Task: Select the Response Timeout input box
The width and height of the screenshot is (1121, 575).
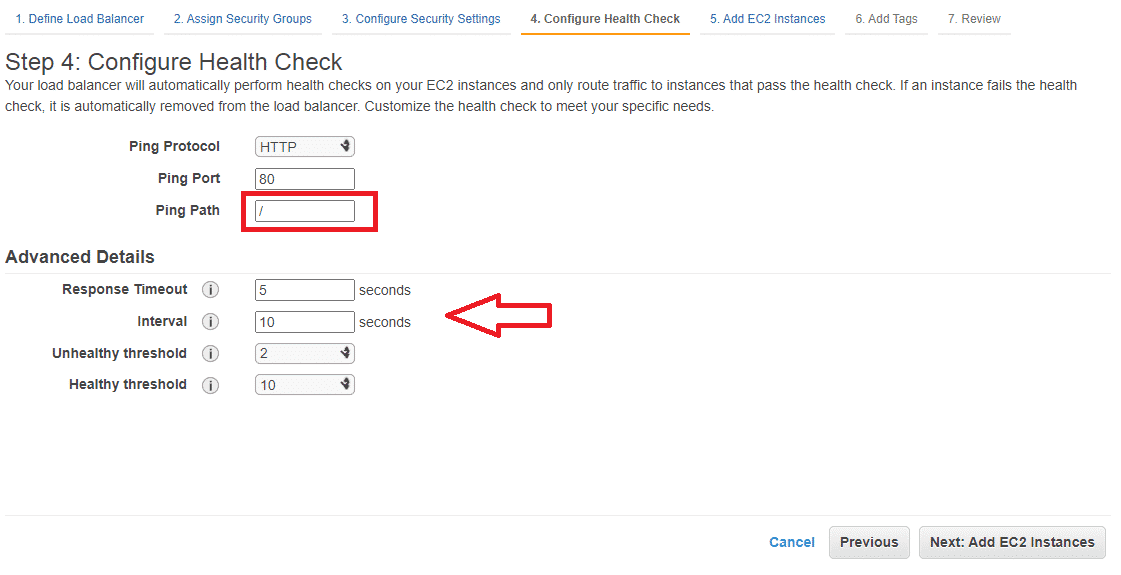Action: [305, 290]
